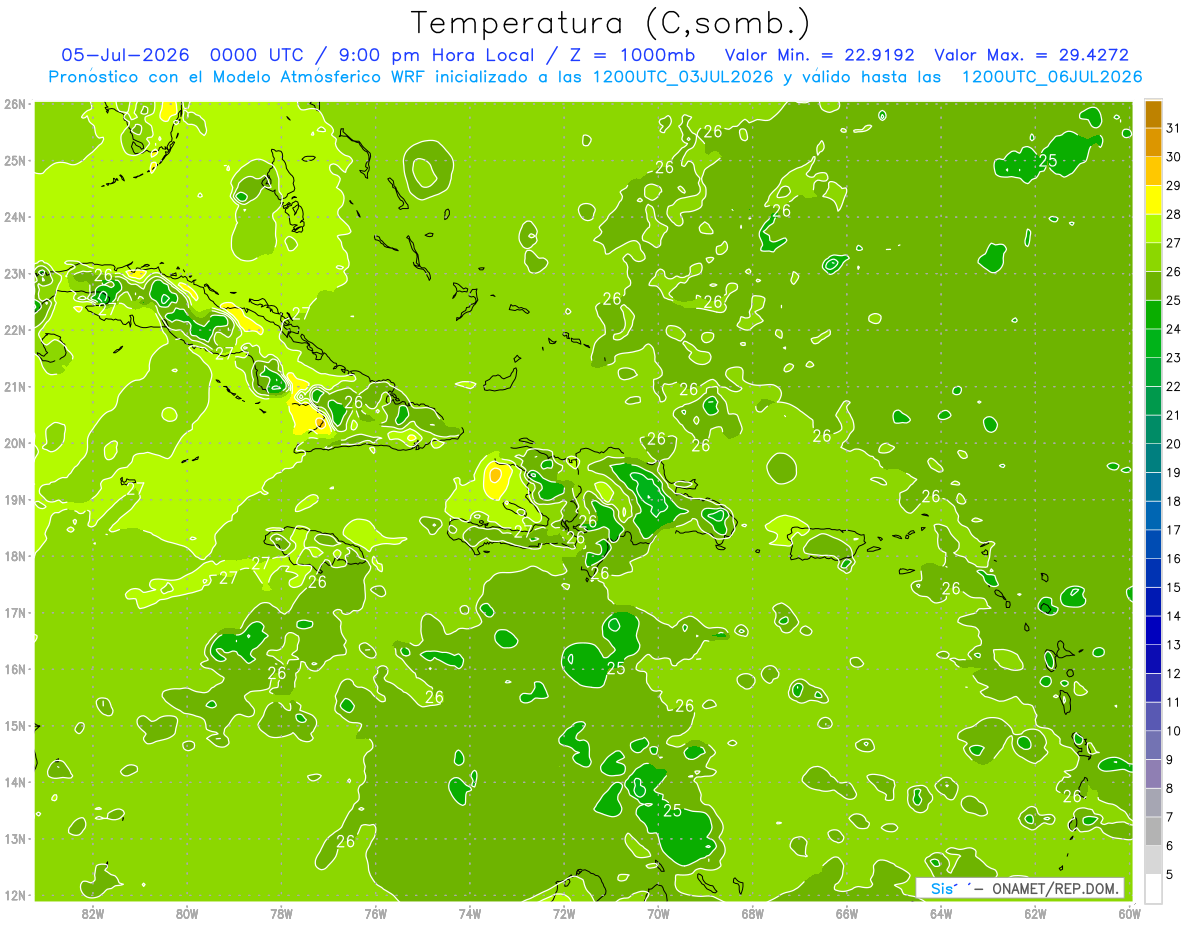The height and width of the screenshot is (927, 1200).
Task: Click the "20N" latitude axis label
Action: 15,443
